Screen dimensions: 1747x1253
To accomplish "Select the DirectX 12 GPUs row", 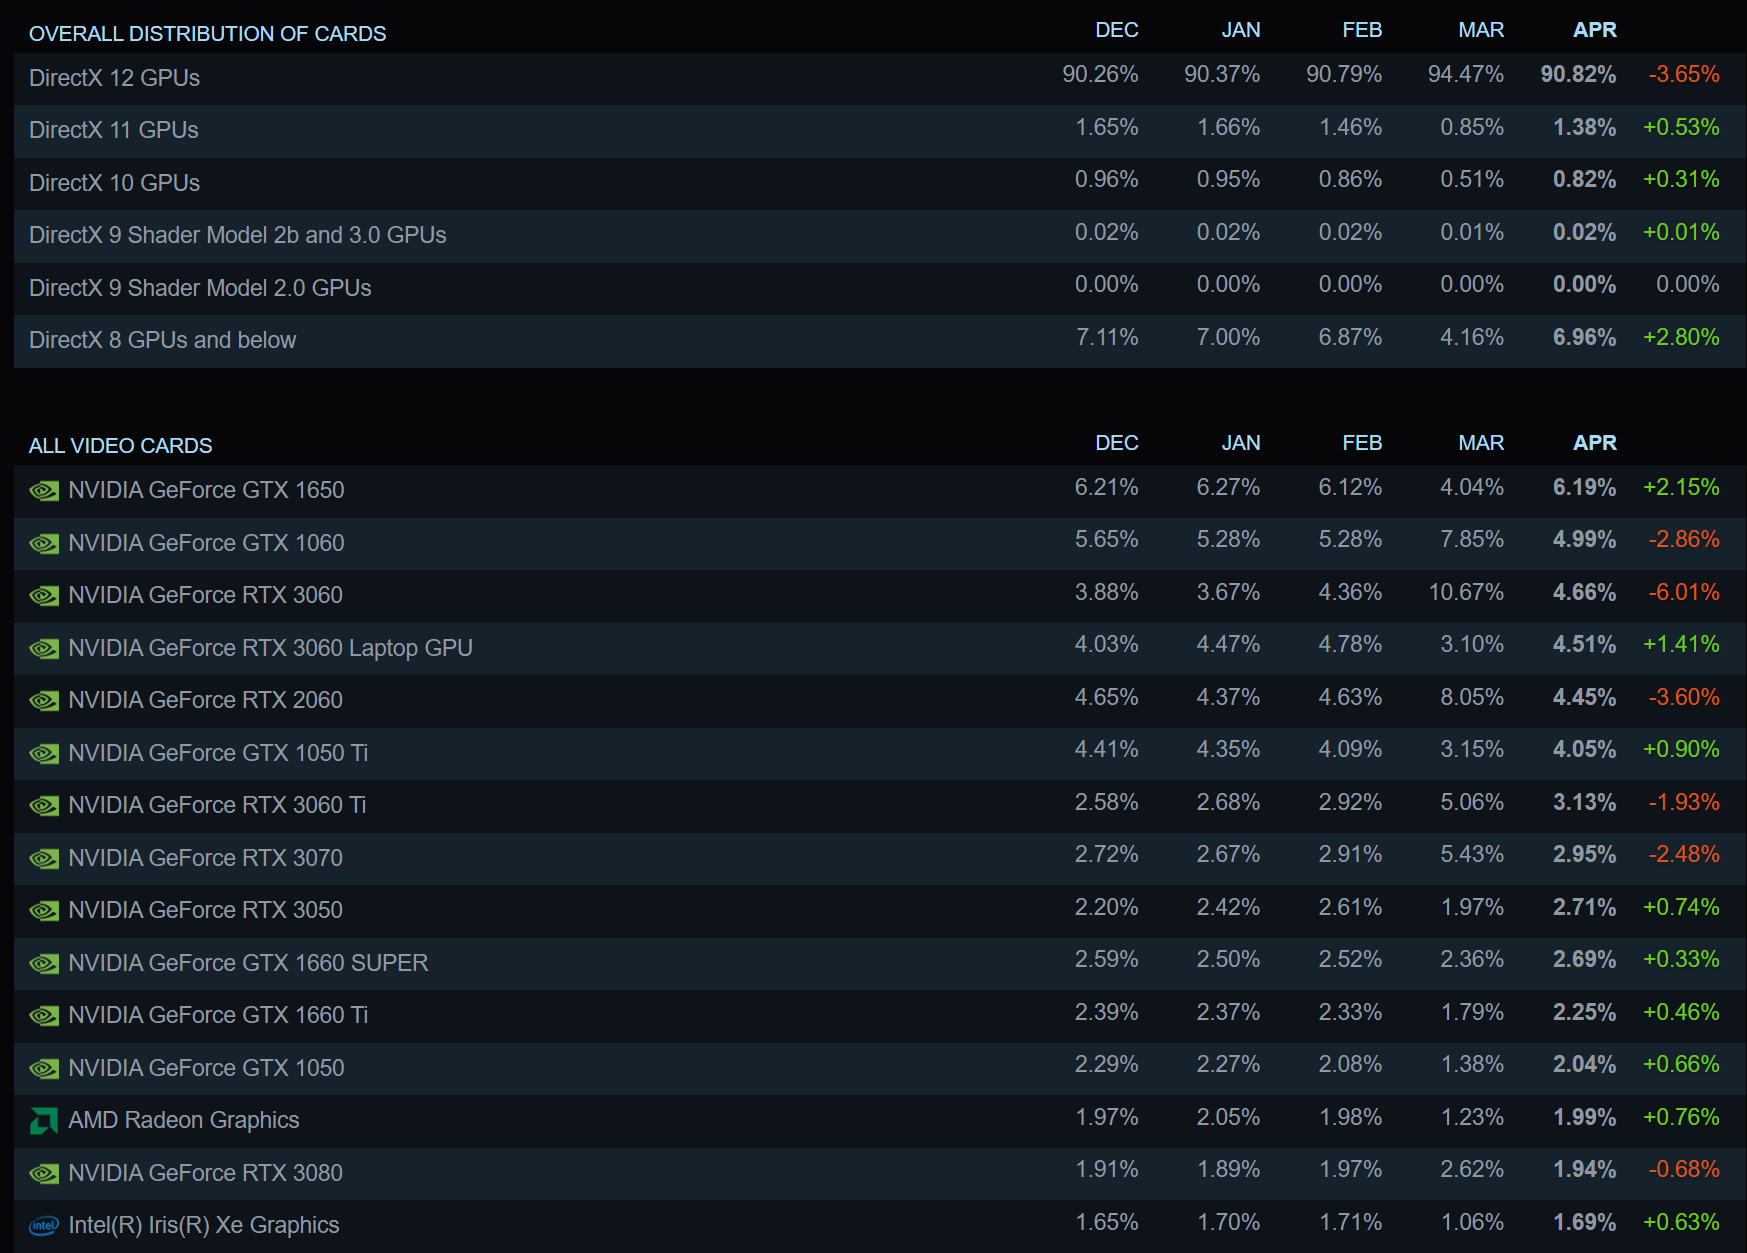I will coord(880,78).
